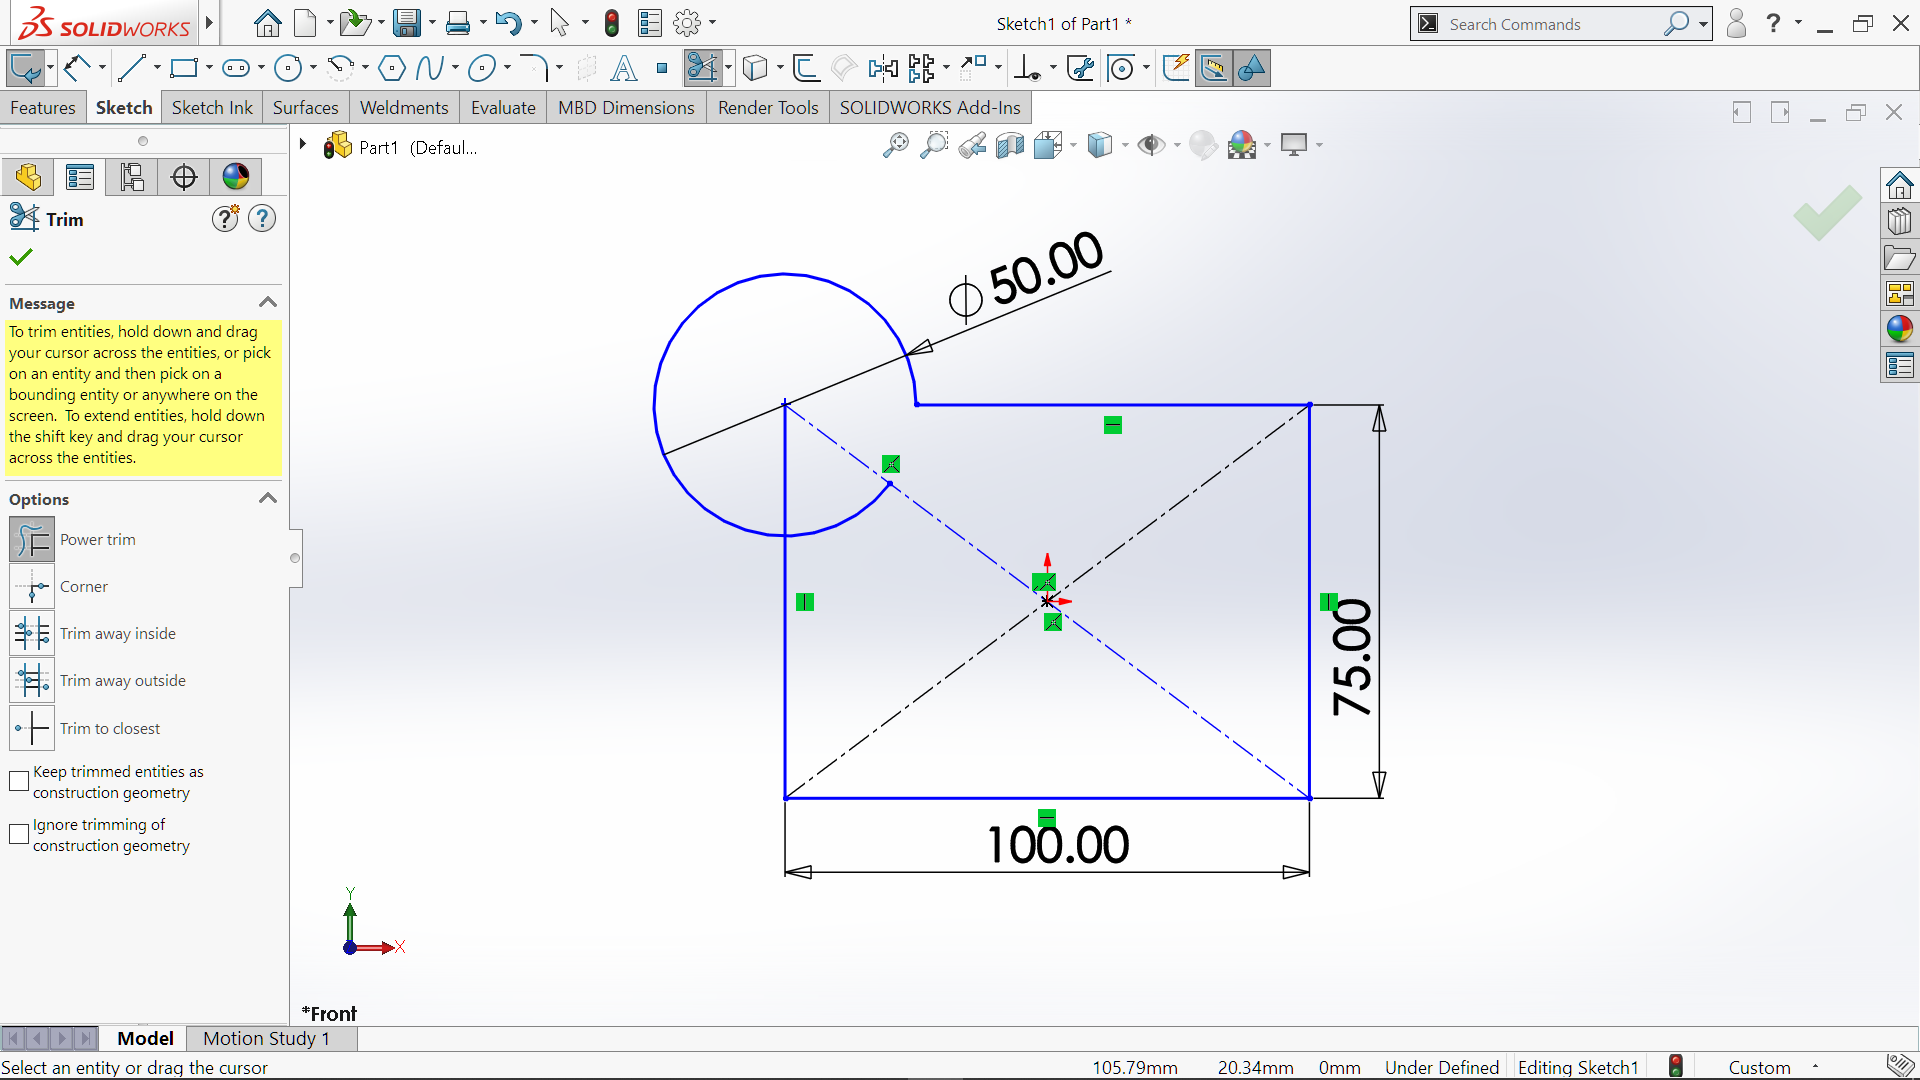Select the Power trim option
This screenshot has height=1080, width=1920.
coord(32,540)
